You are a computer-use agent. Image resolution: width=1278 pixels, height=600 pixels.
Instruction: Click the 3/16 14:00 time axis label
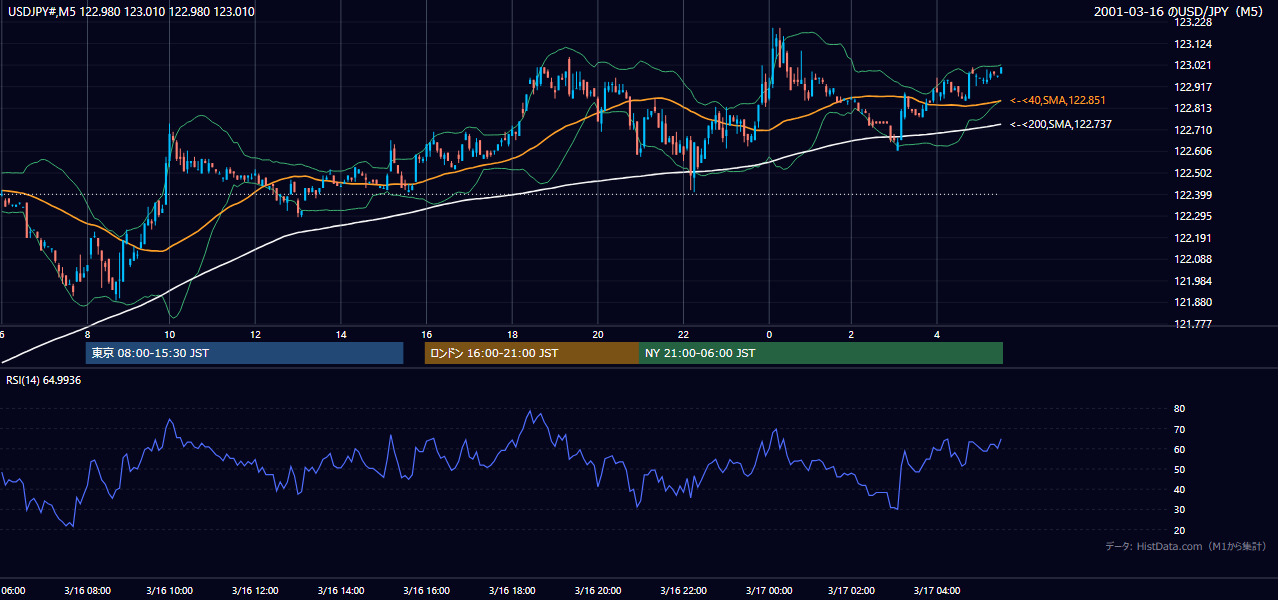(x=340, y=591)
